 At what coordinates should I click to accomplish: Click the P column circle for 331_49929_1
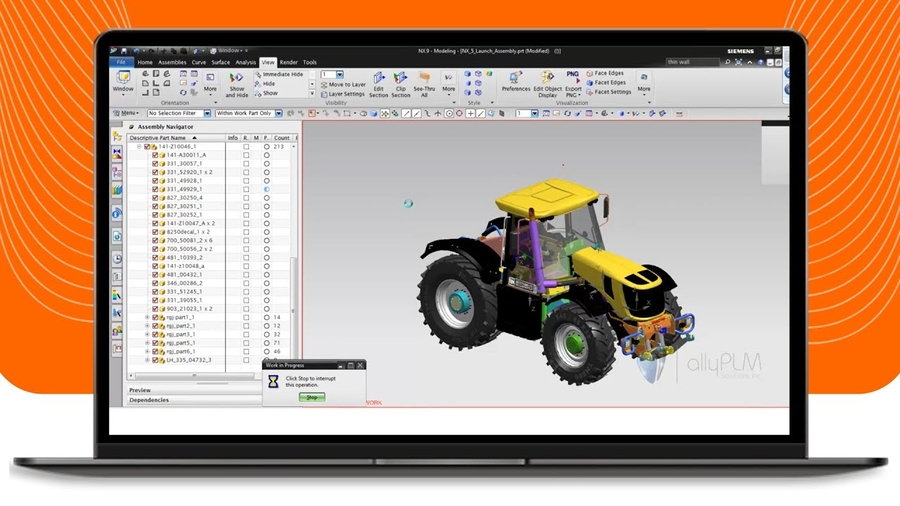pyautogui.click(x=266, y=189)
